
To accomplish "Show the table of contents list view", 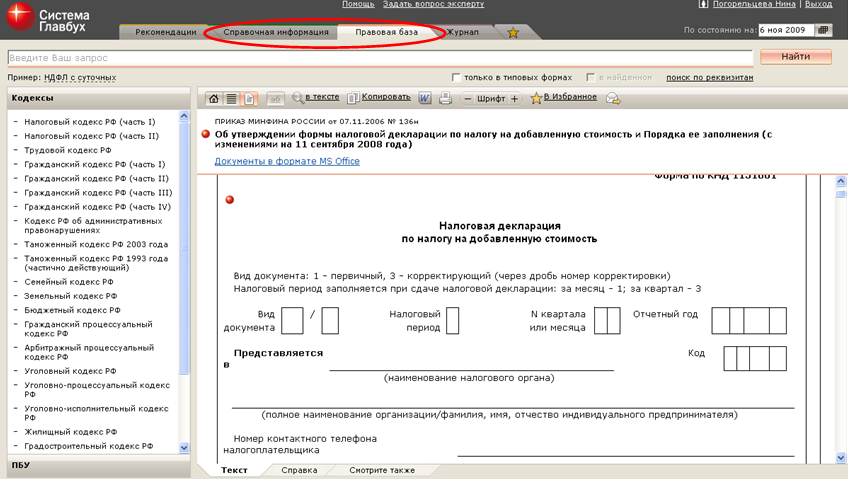I will [231, 98].
